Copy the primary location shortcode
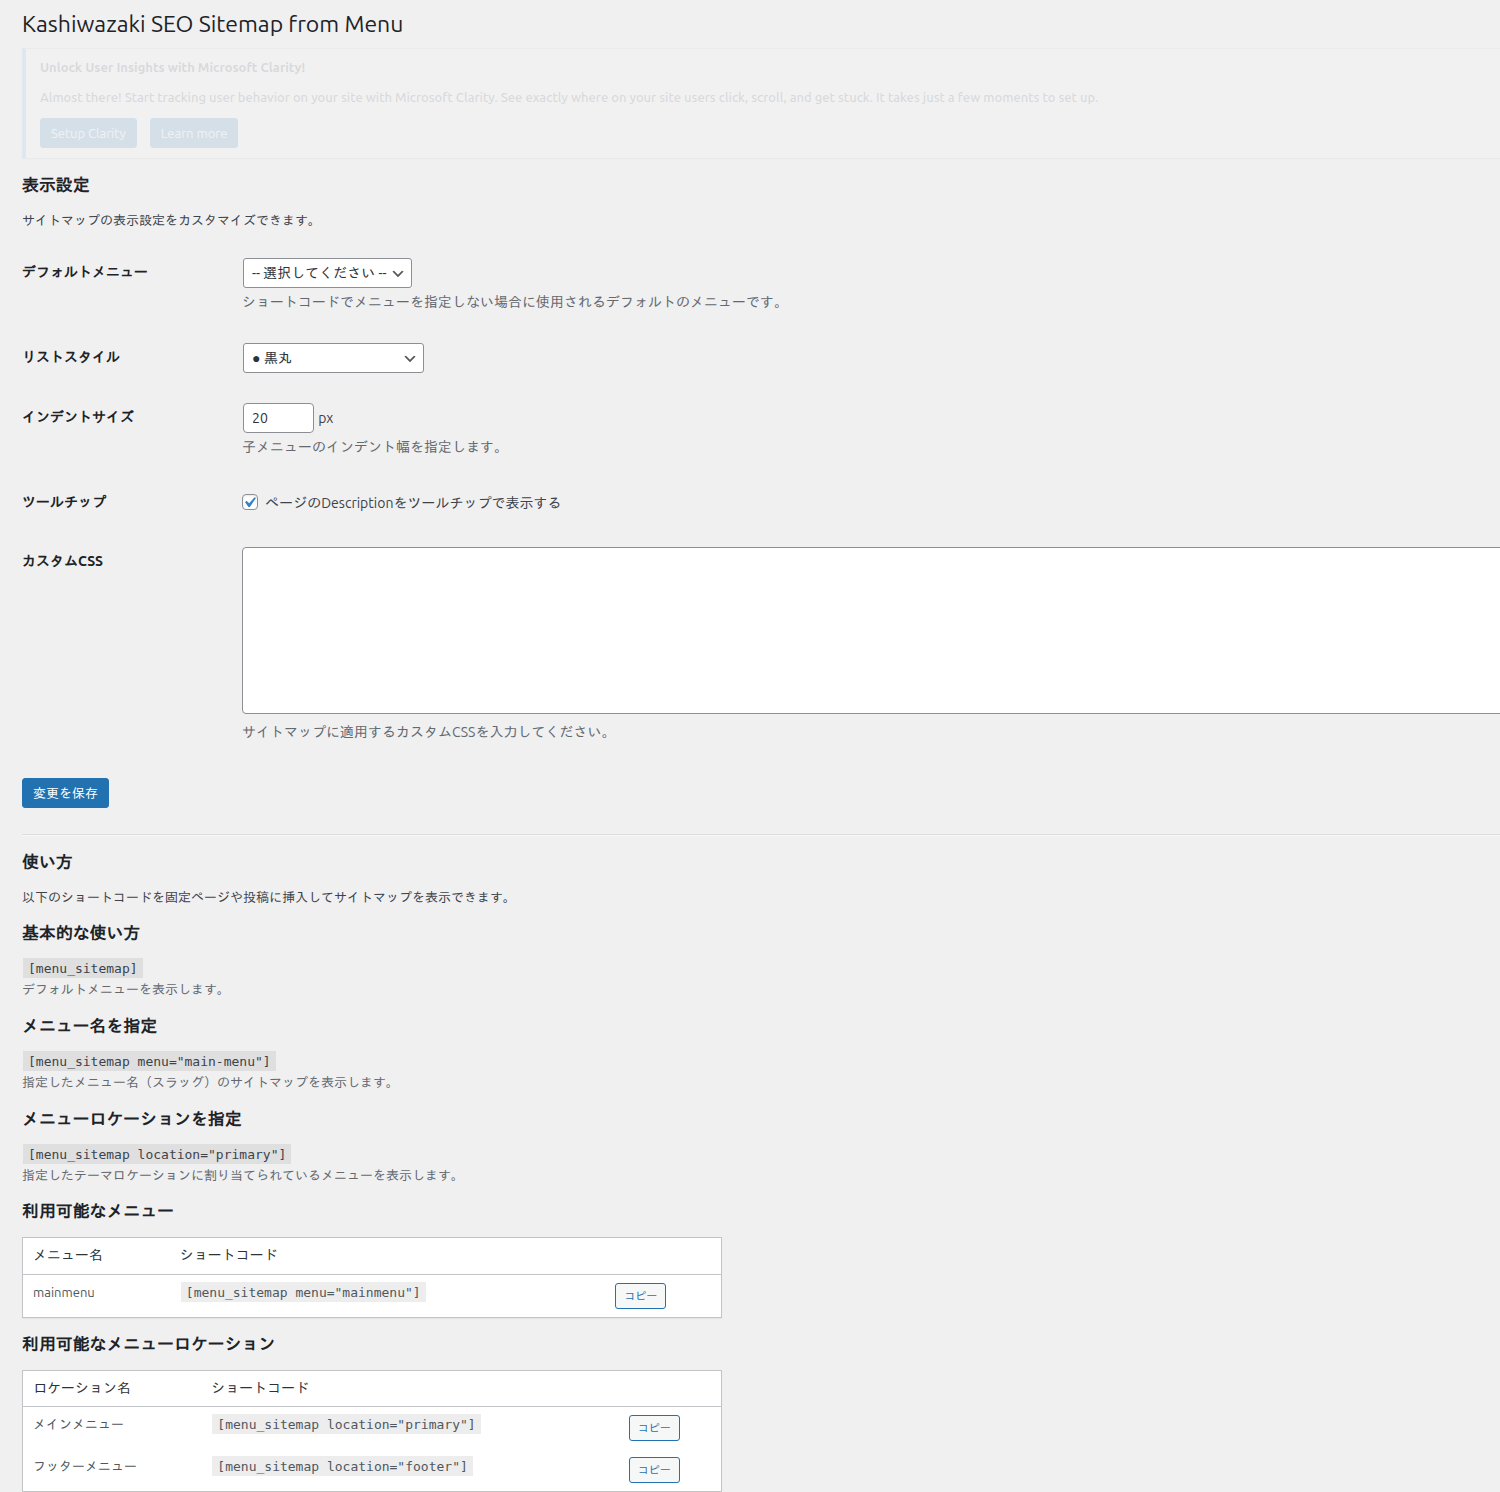This screenshot has height=1492, width=1500. (x=653, y=1427)
